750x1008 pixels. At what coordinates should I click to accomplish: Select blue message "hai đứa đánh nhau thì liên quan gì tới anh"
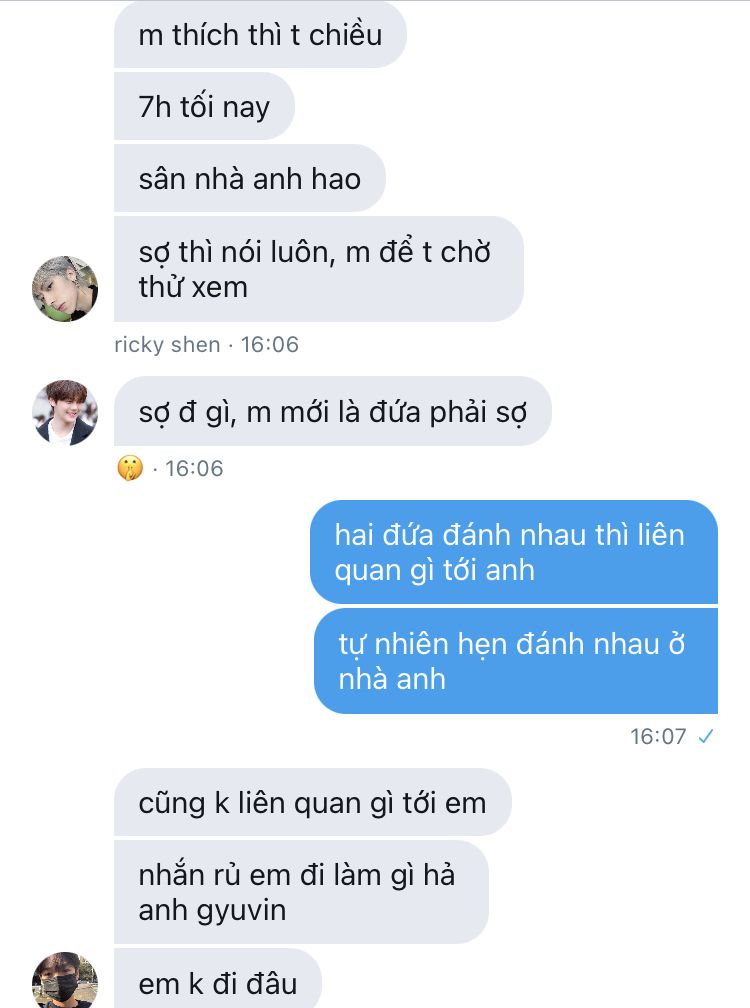pyautogui.click(x=513, y=552)
